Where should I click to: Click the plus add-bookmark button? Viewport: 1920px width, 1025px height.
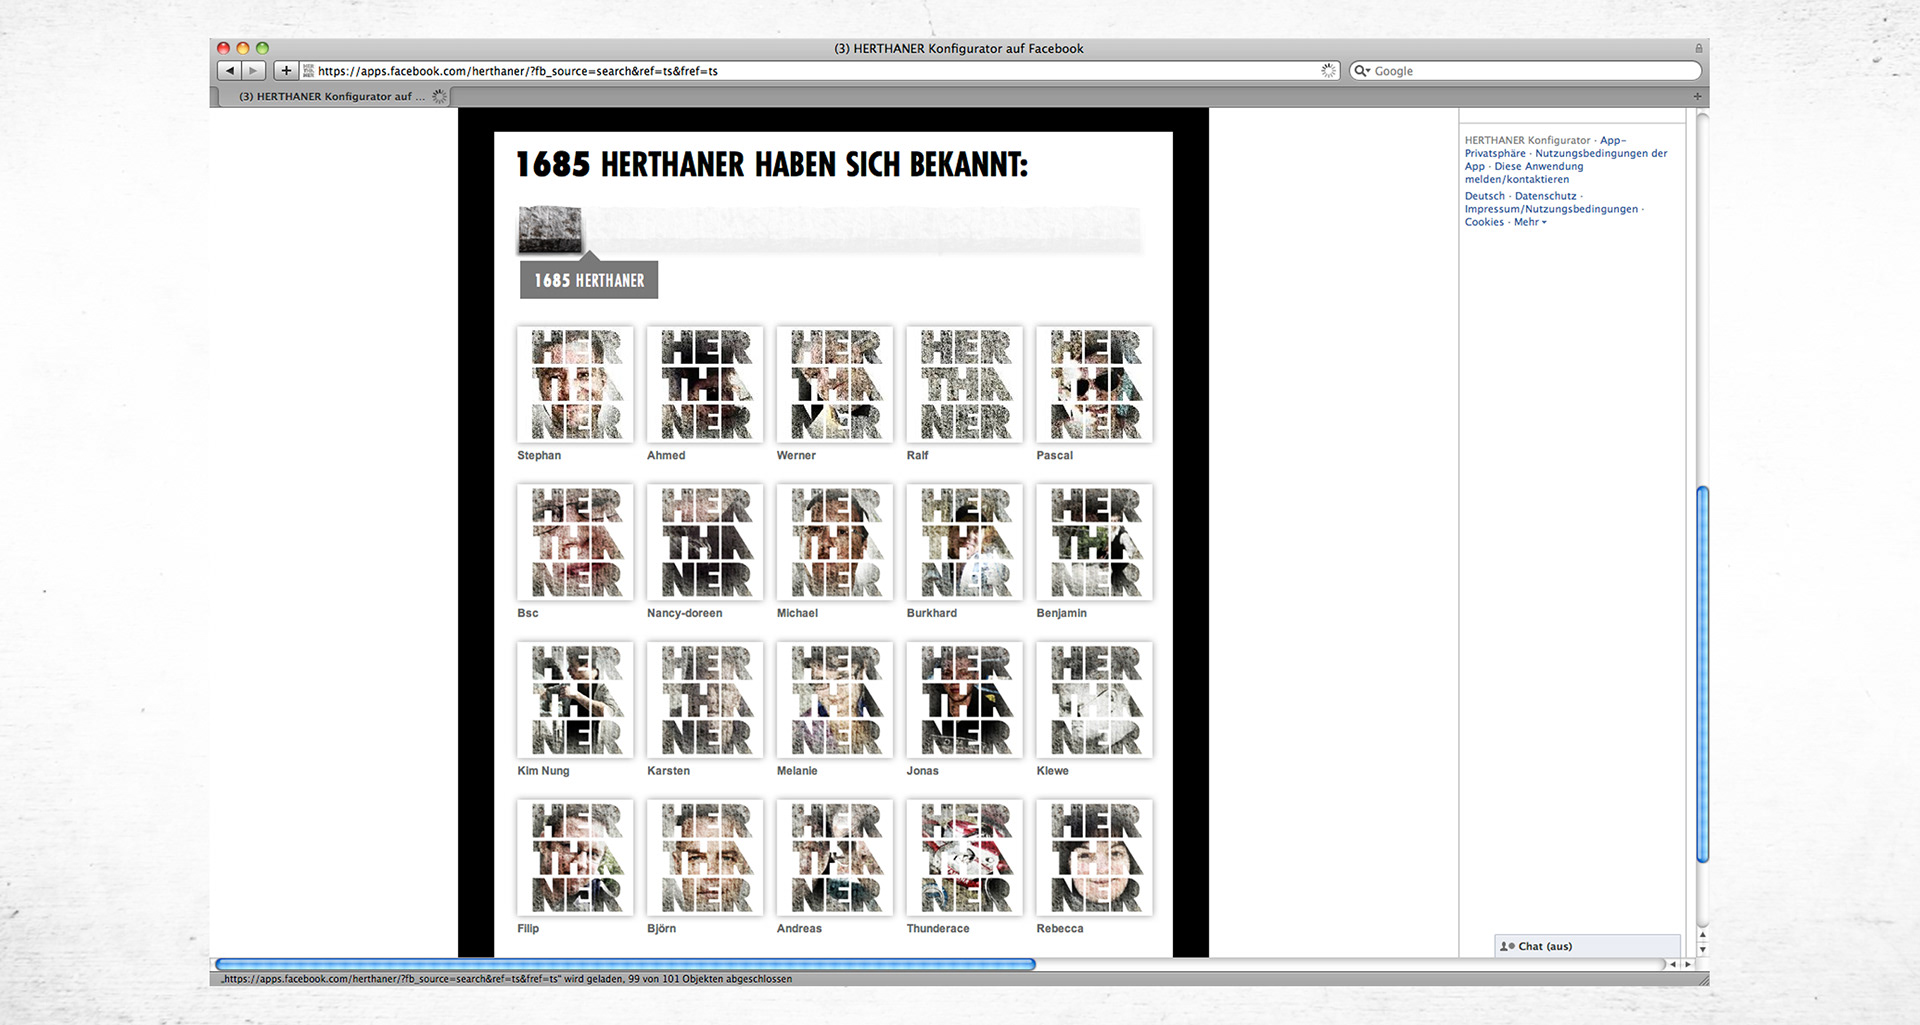(286, 71)
